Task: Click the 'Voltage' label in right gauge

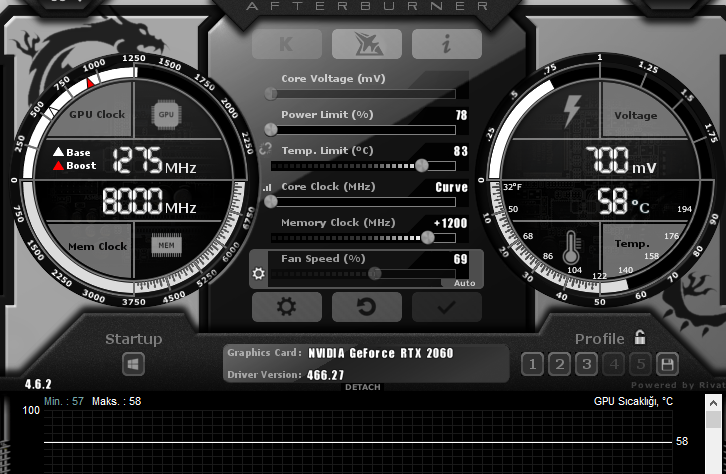Action: [636, 116]
